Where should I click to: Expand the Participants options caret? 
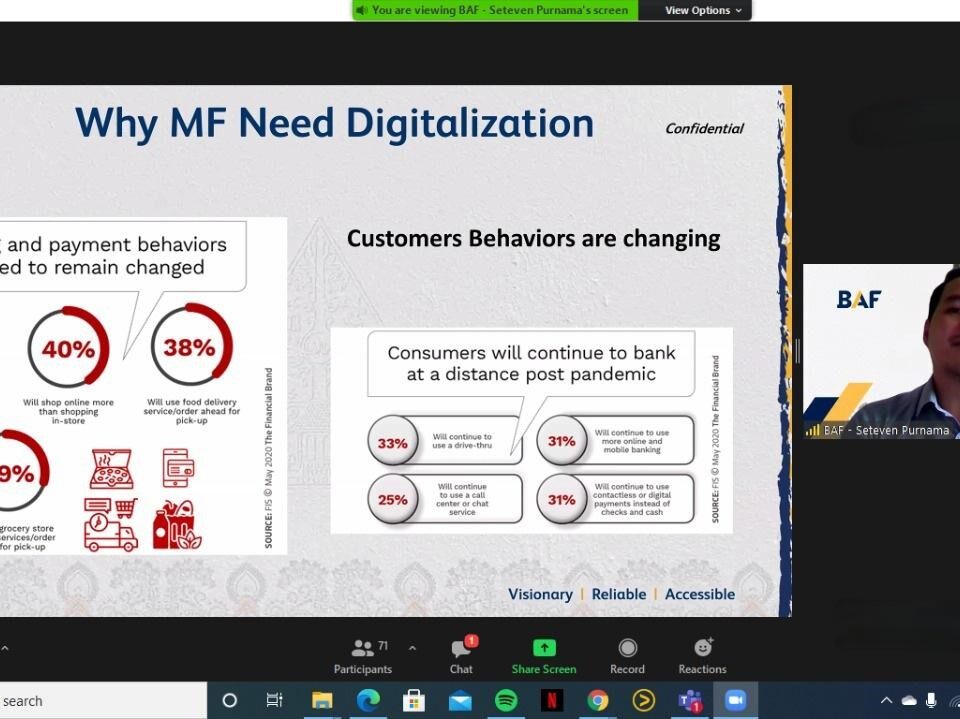412,648
